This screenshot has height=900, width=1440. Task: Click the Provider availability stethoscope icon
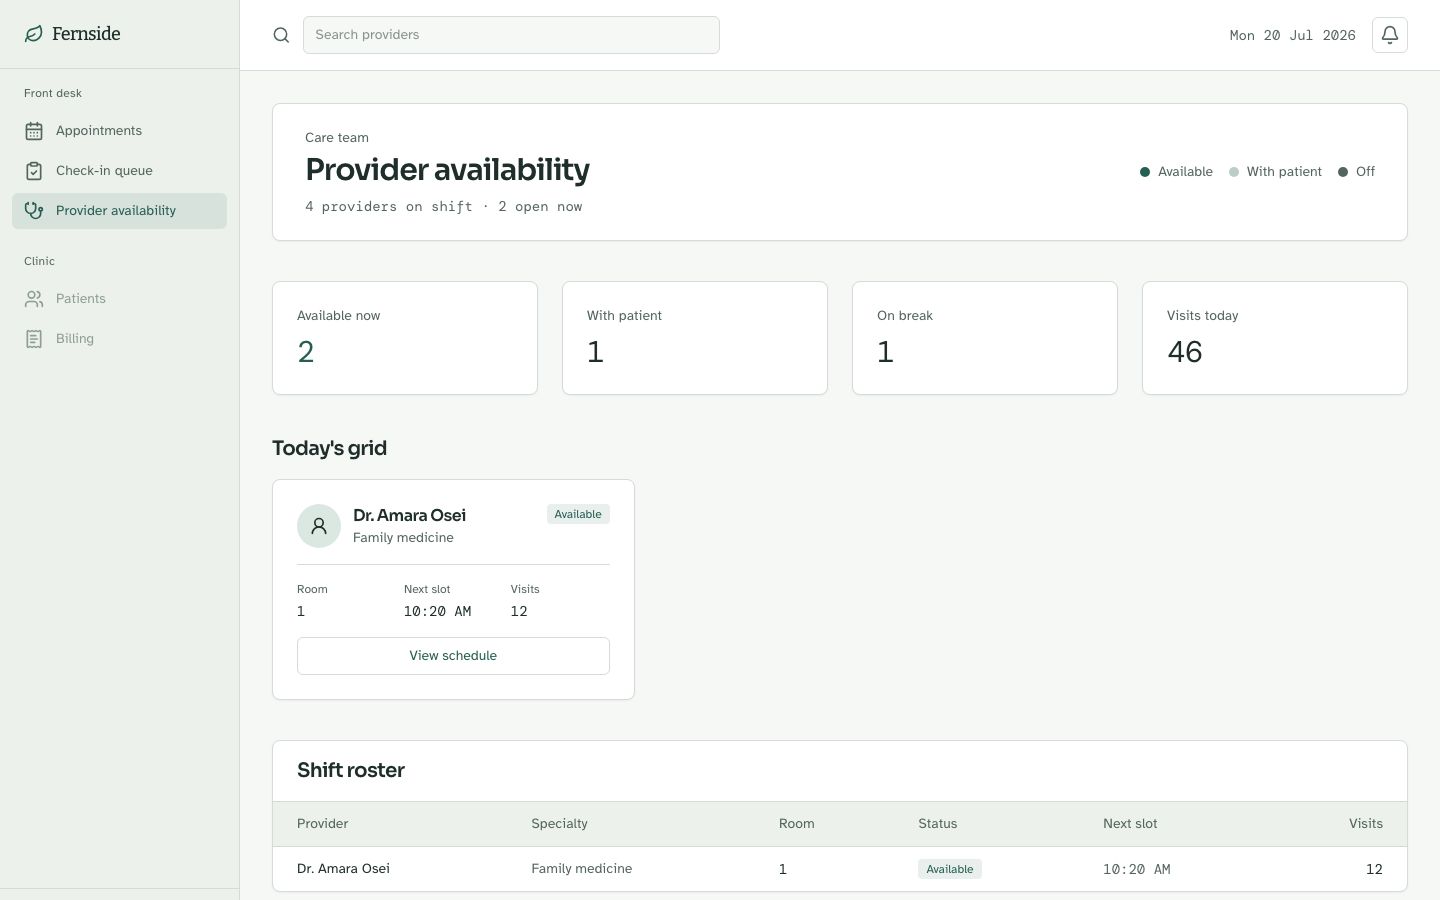34,211
